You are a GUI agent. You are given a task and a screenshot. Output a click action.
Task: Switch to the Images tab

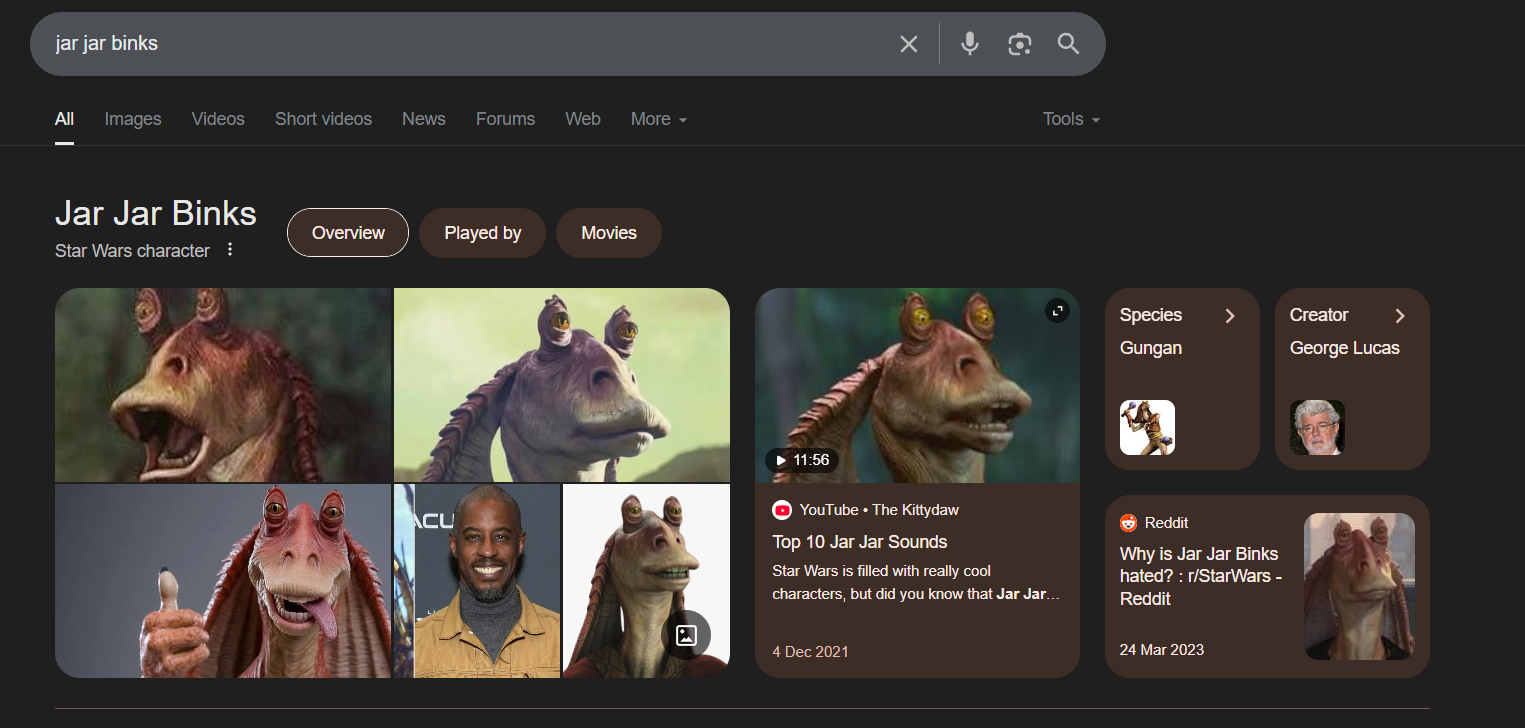133,119
